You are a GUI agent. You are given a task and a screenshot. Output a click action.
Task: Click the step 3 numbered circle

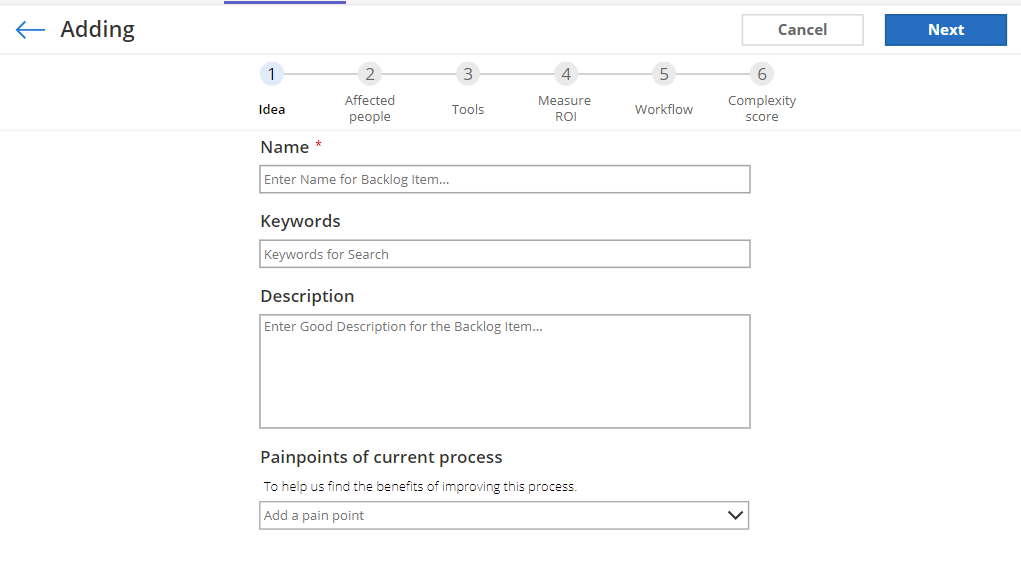pos(468,74)
